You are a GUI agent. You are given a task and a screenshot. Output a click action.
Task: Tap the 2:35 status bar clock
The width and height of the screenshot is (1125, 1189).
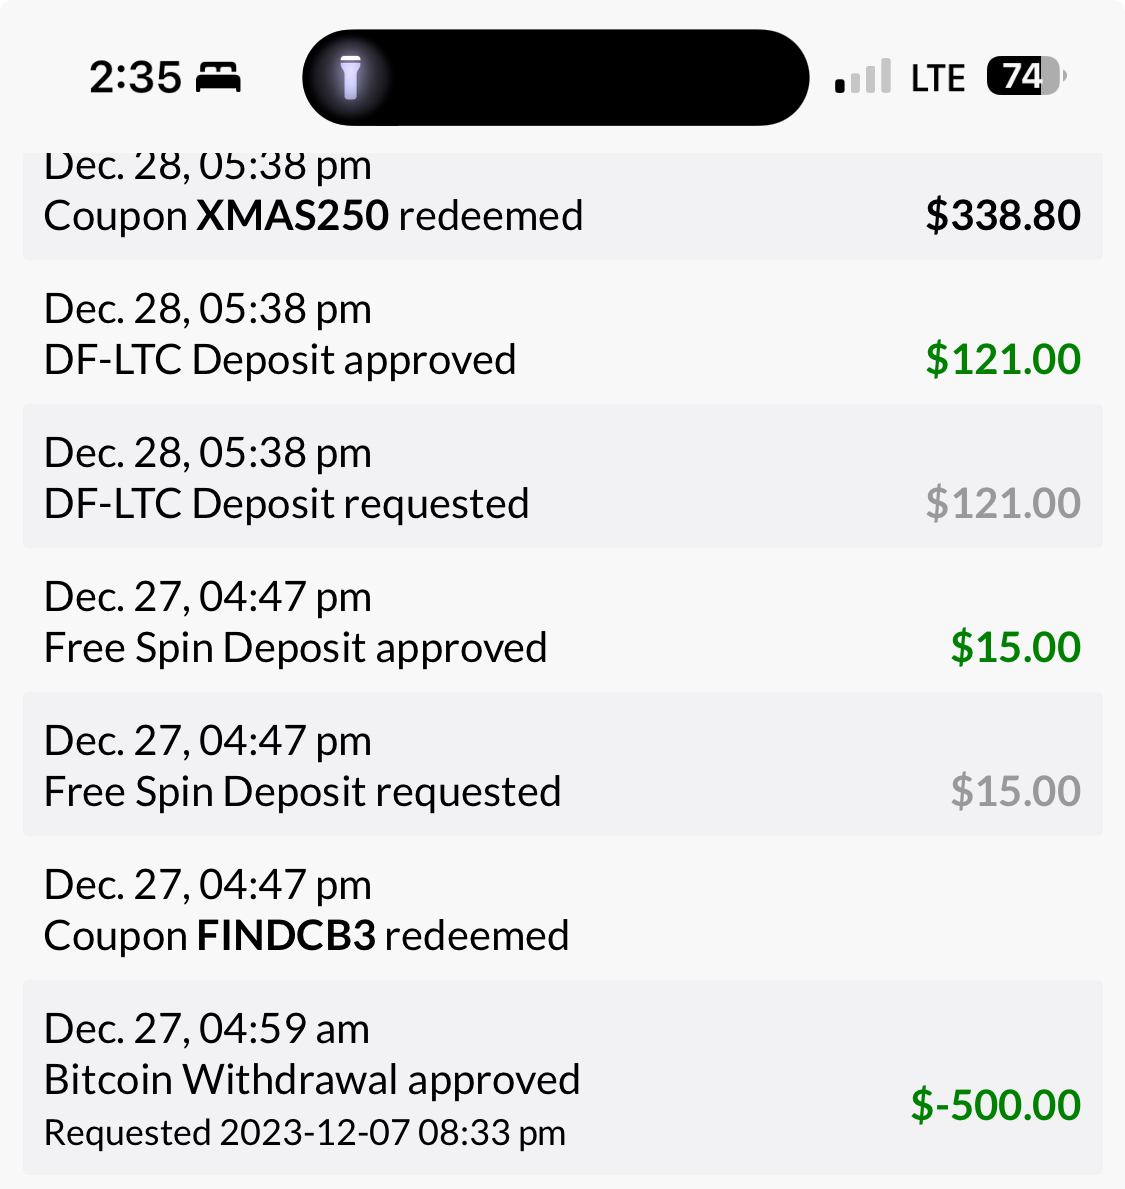pyautogui.click(x=136, y=77)
